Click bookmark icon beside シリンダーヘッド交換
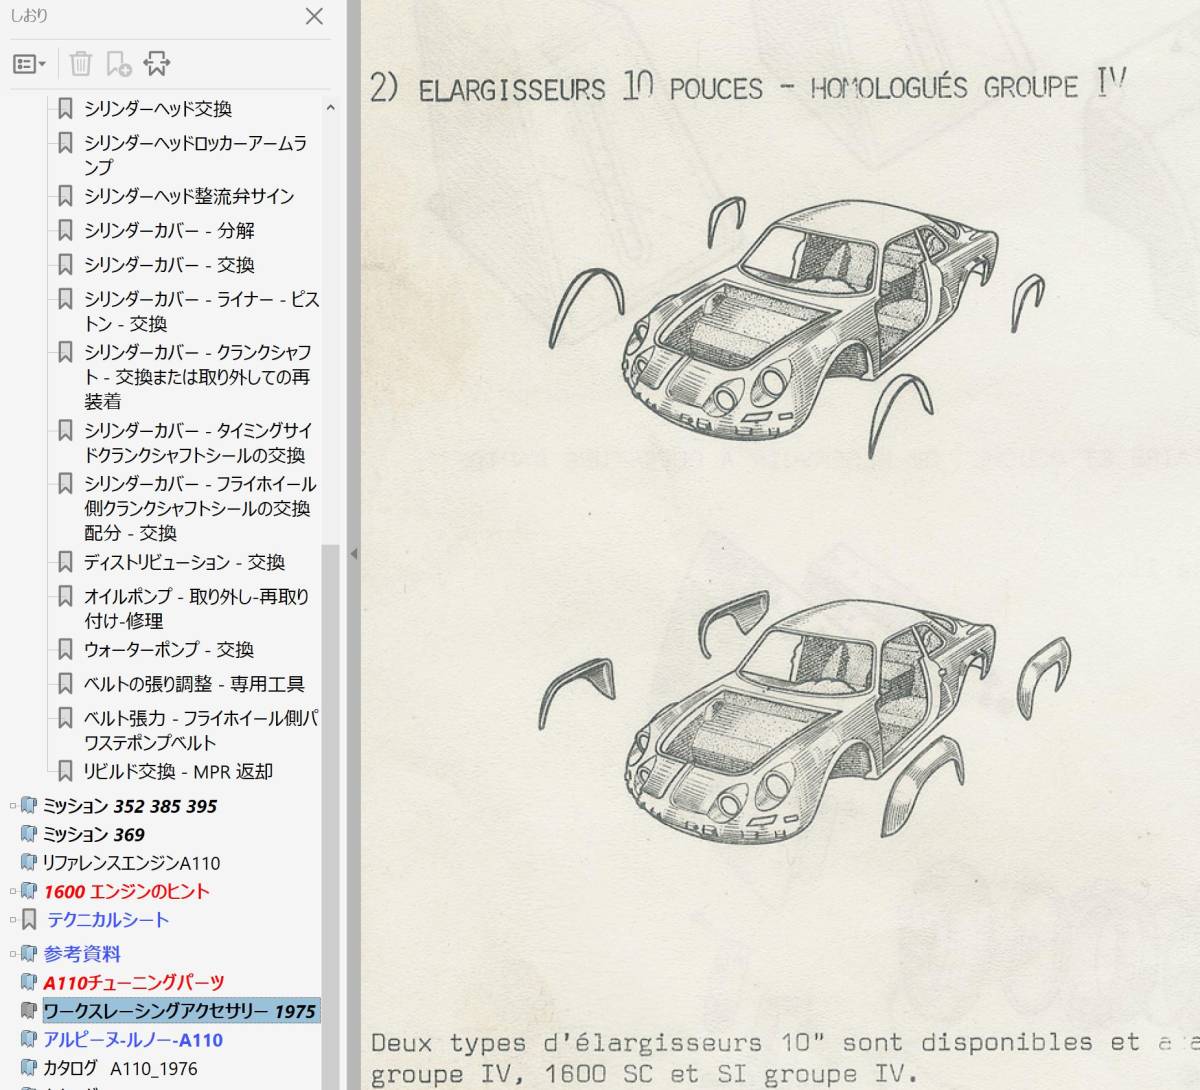 click(65, 108)
